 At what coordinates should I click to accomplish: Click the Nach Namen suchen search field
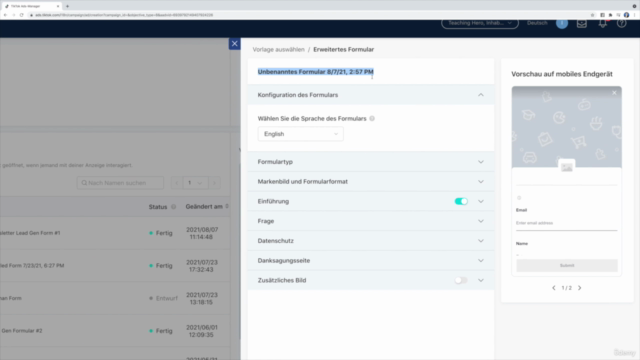click(120, 183)
